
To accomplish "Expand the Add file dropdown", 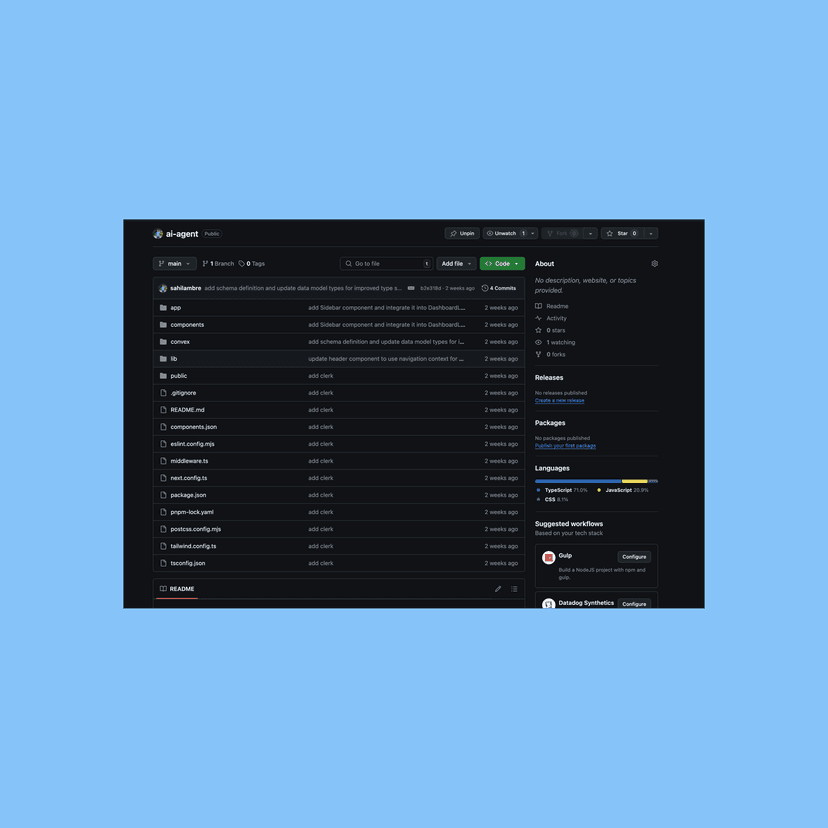I will [x=456, y=264].
